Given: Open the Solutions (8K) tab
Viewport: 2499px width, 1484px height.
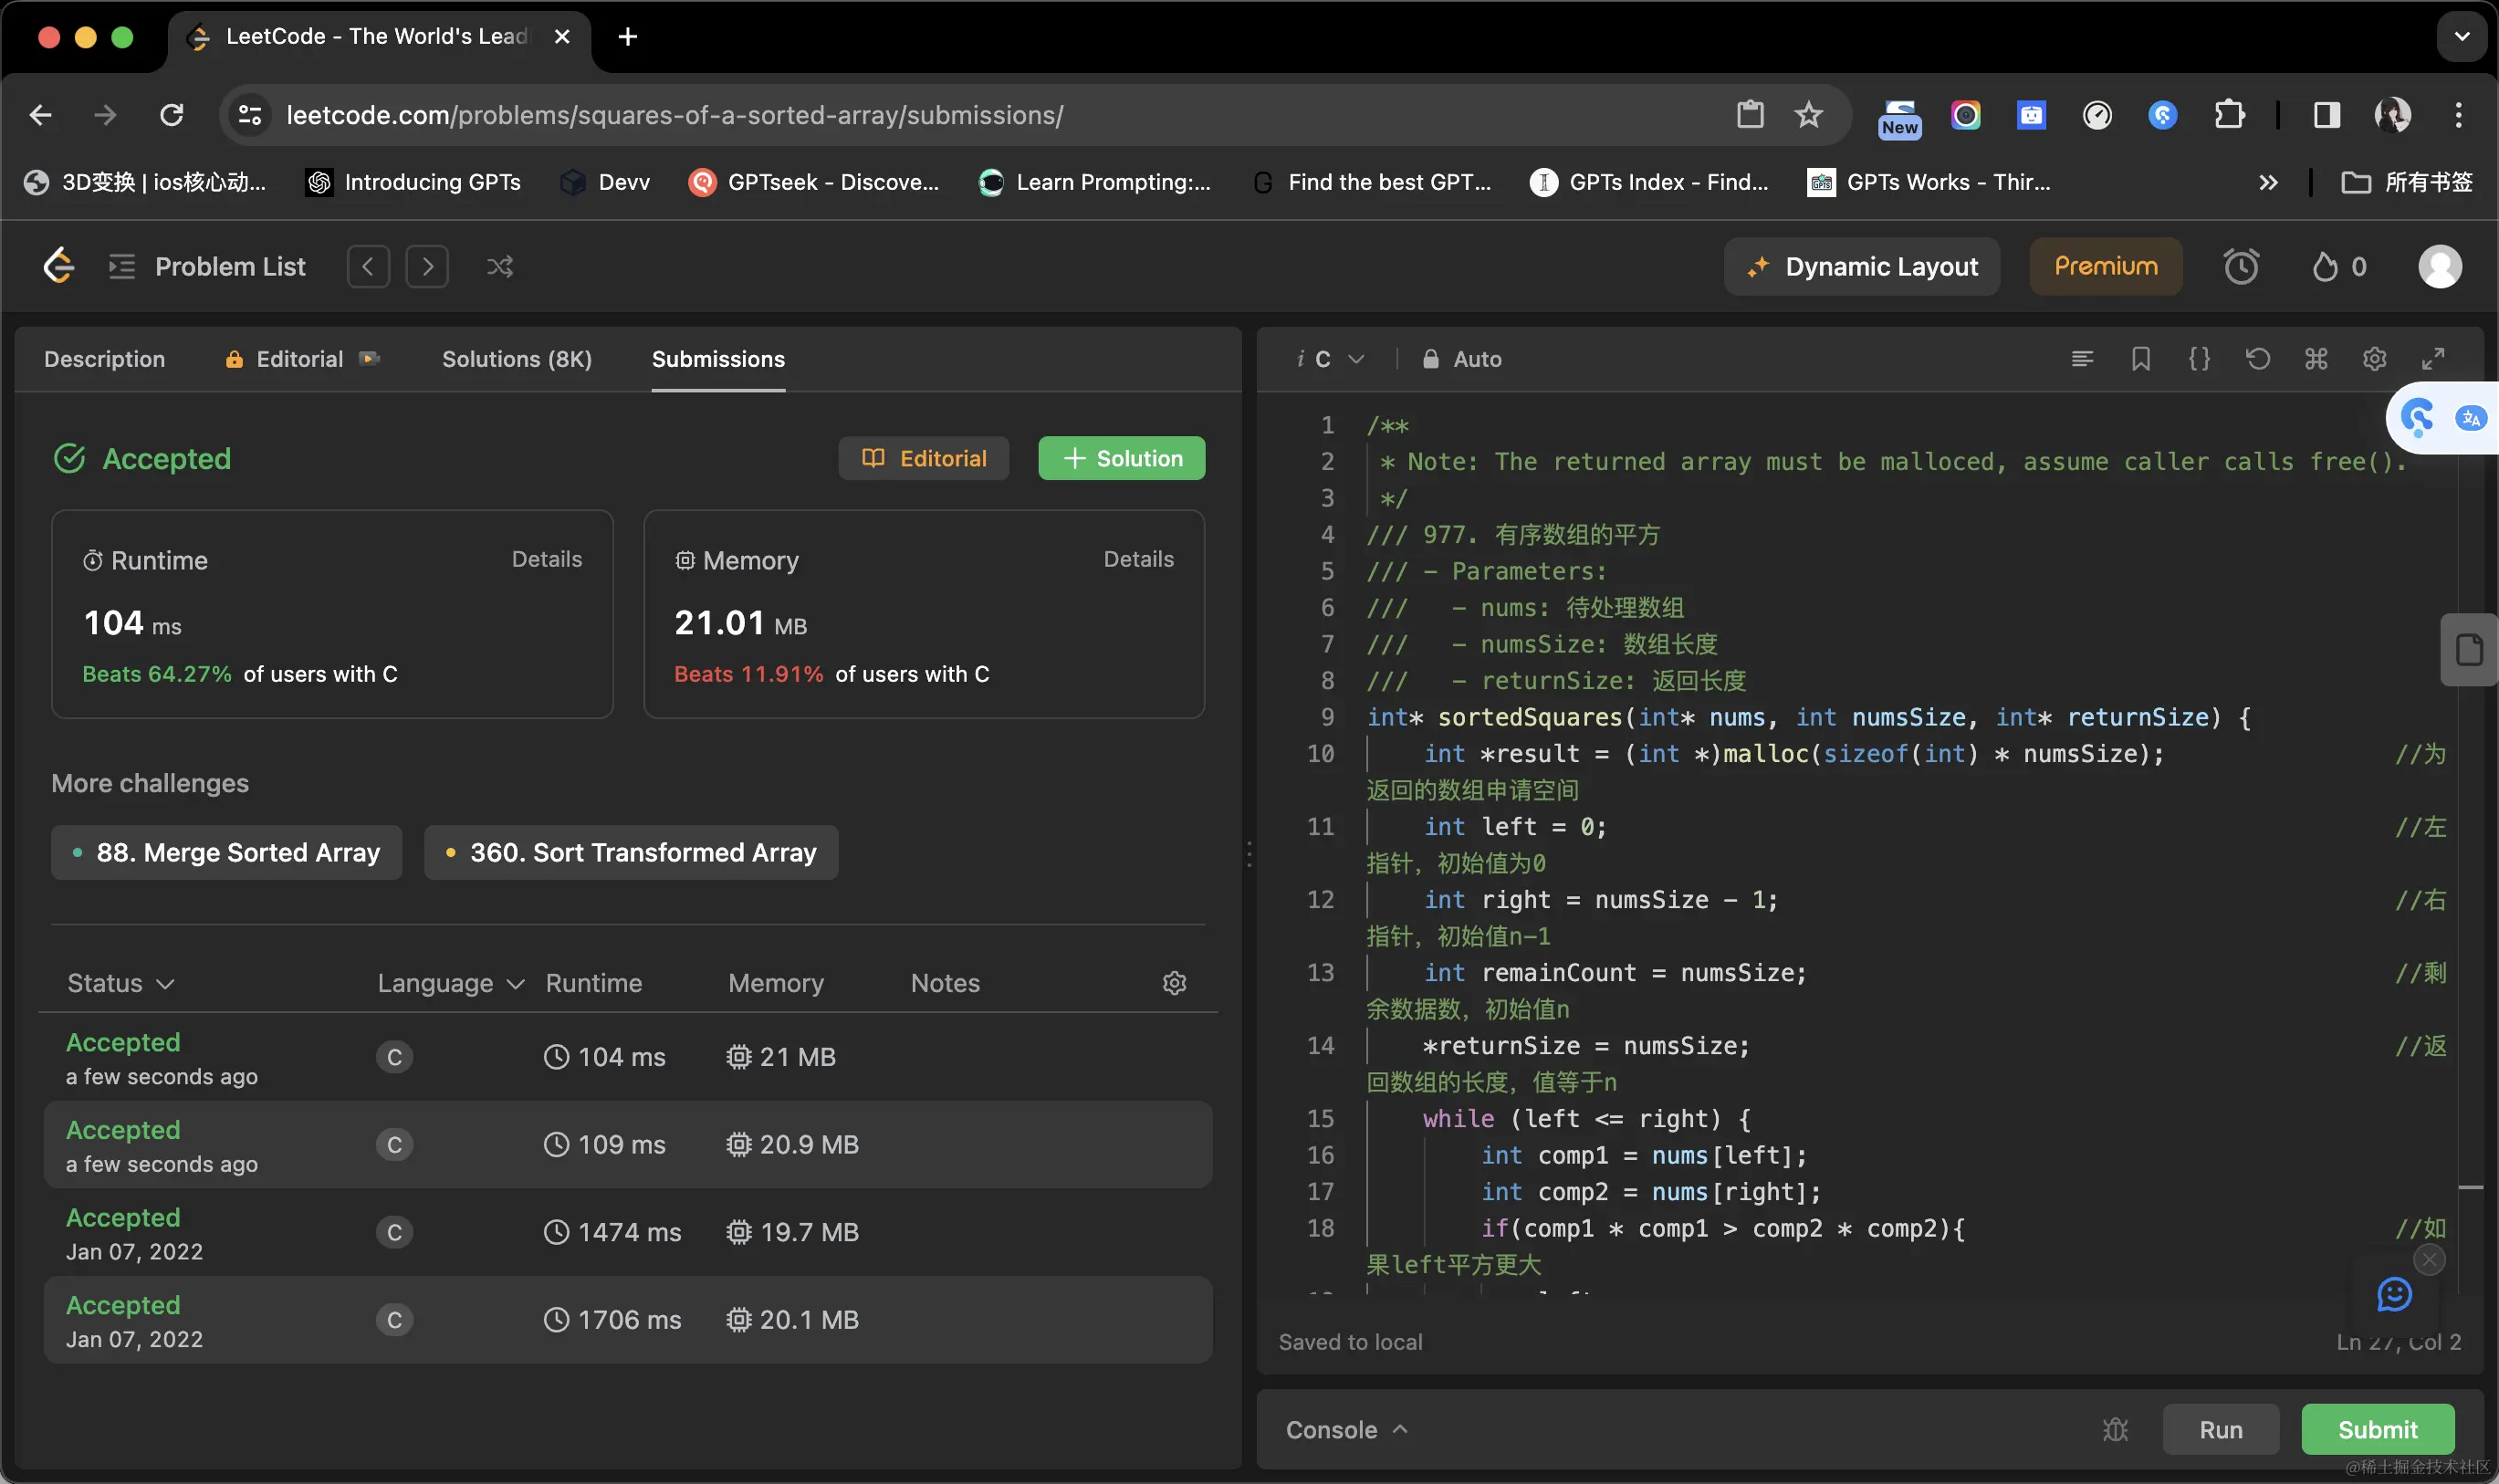Looking at the screenshot, I should click(516, 359).
